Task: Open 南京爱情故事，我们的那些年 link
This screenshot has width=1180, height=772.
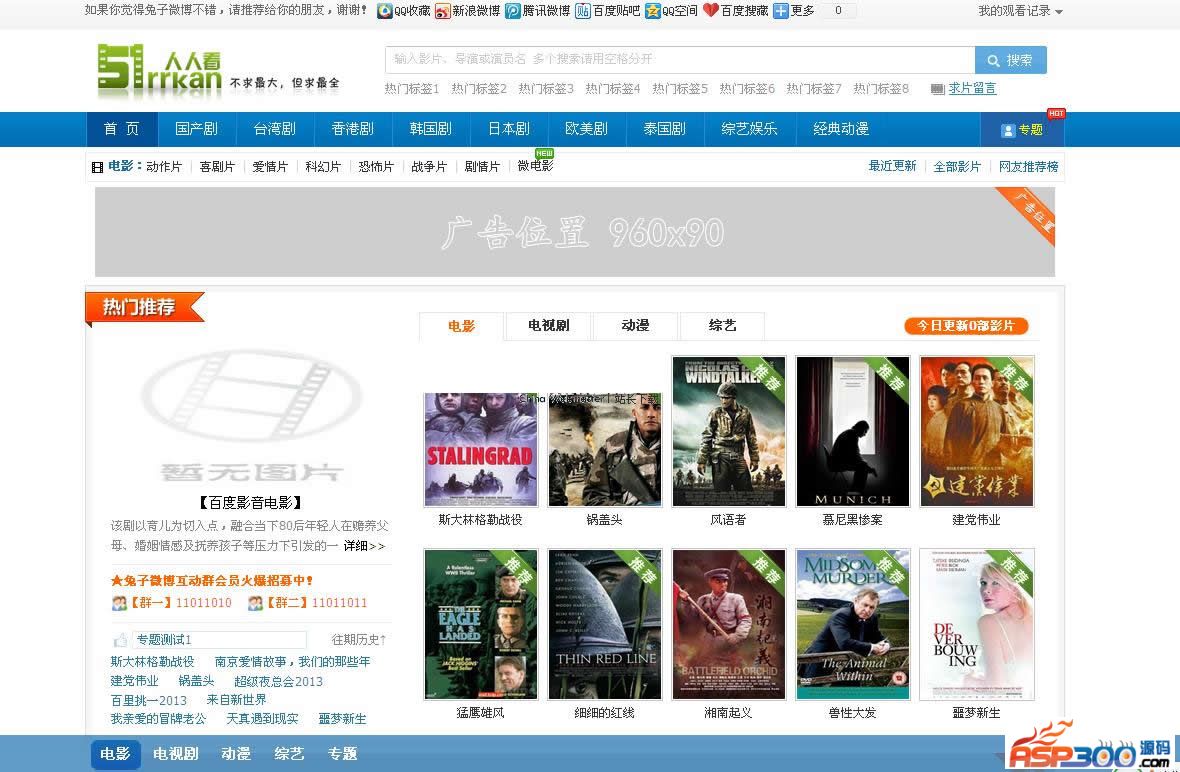Action: [x=293, y=662]
